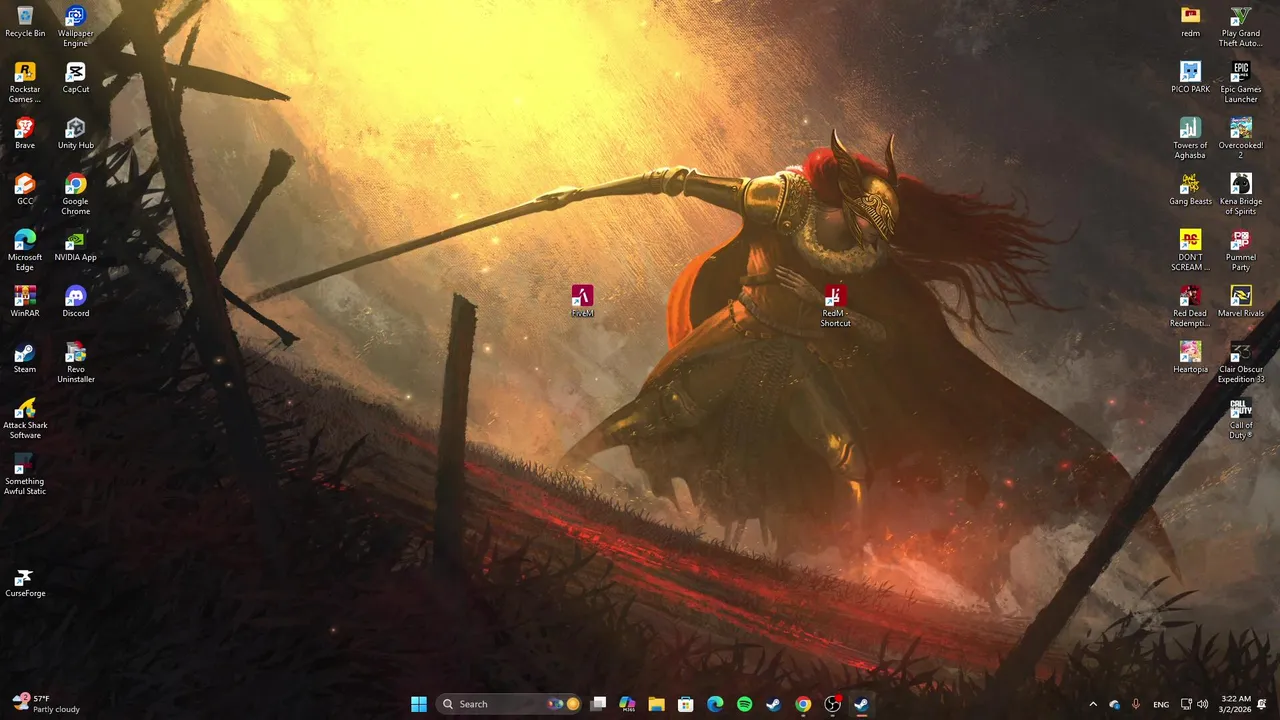
Task: Open Chrome from the taskbar
Action: (x=803, y=704)
